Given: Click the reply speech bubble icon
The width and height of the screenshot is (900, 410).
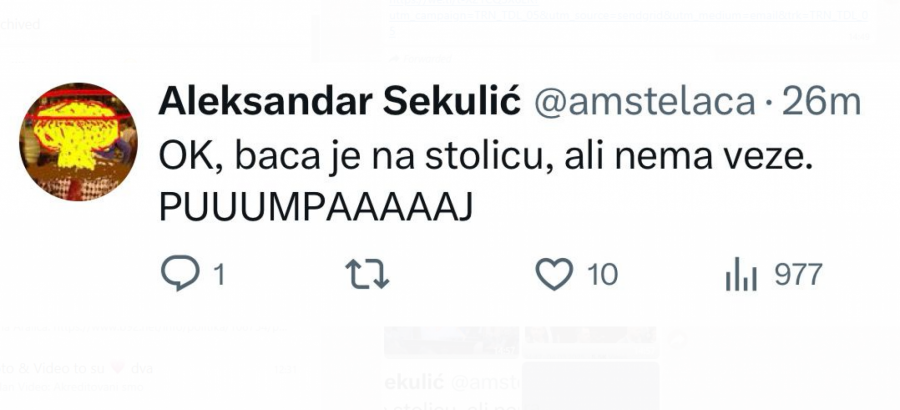Looking at the screenshot, I should coord(180,274).
